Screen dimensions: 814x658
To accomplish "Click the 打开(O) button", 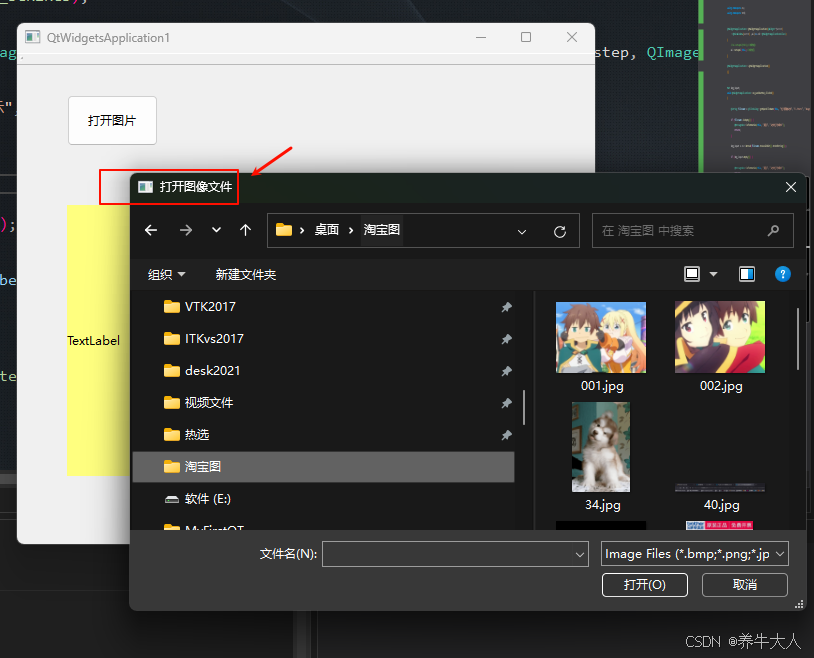I will tap(645, 585).
